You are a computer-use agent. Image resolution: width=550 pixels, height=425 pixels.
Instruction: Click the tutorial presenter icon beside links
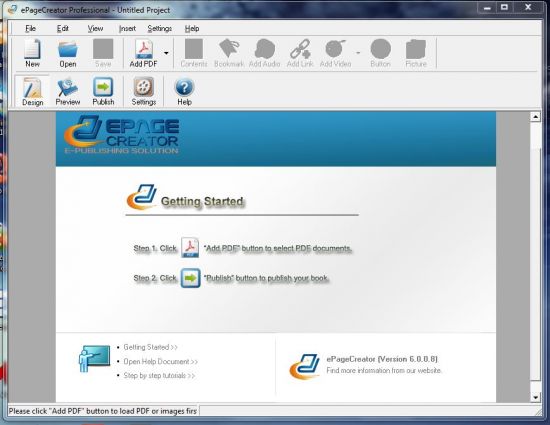point(94,358)
